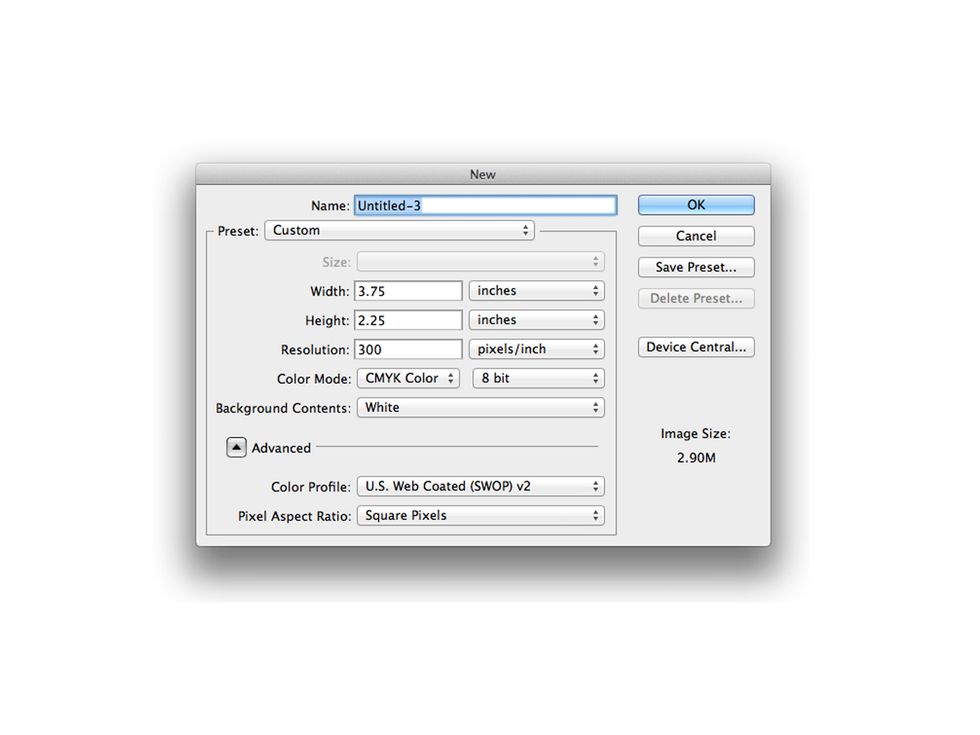Open the Background Contents dropdown
Image resolution: width=980 pixels, height=735 pixels.
(x=481, y=407)
